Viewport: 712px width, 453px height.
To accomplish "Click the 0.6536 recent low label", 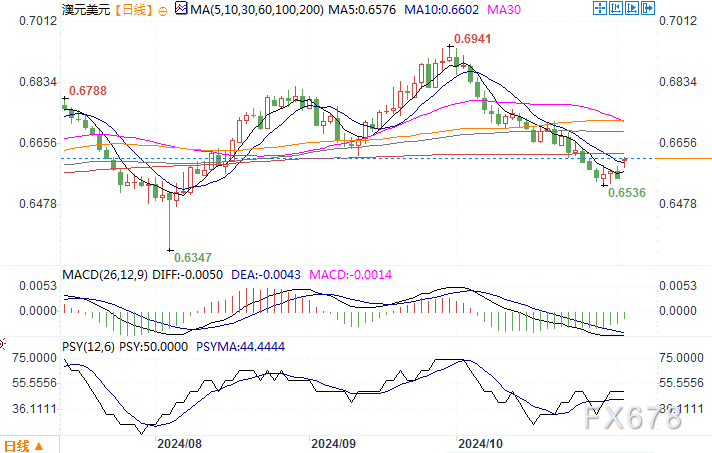I will tap(627, 191).
